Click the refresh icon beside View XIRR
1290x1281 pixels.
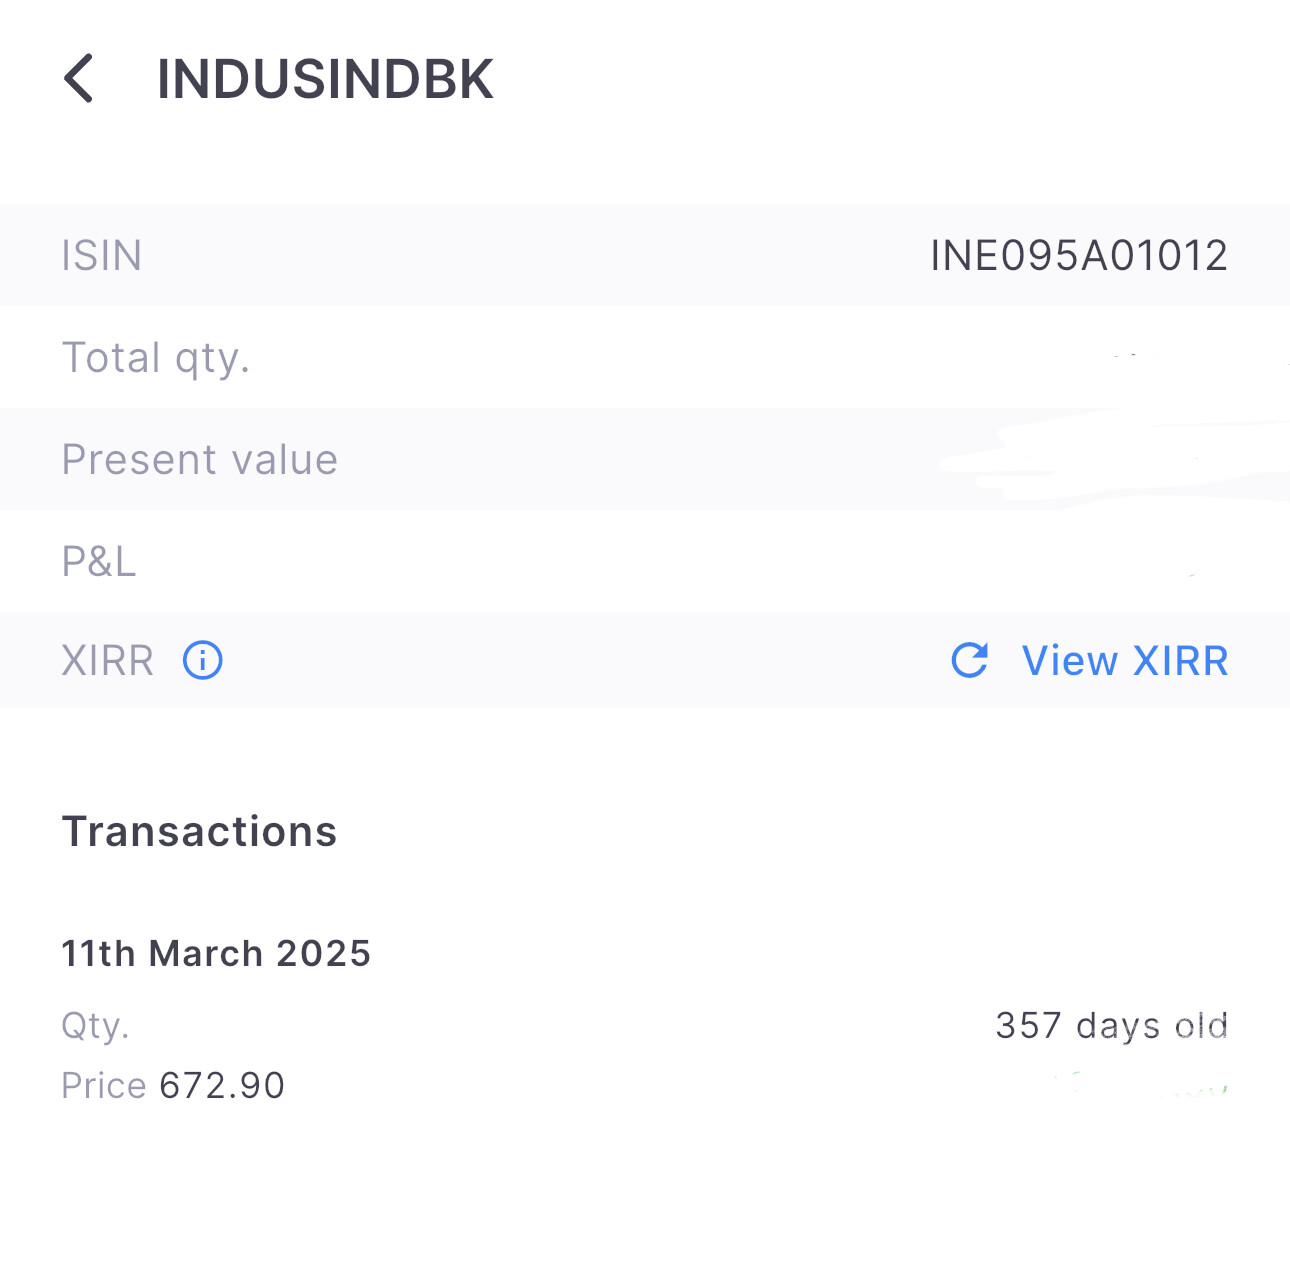point(969,661)
